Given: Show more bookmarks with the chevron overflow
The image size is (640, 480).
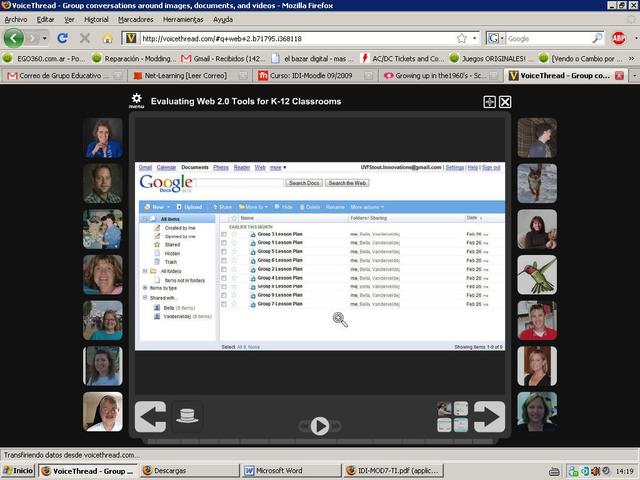Looking at the screenshot, I should click(x=632, y=59).
